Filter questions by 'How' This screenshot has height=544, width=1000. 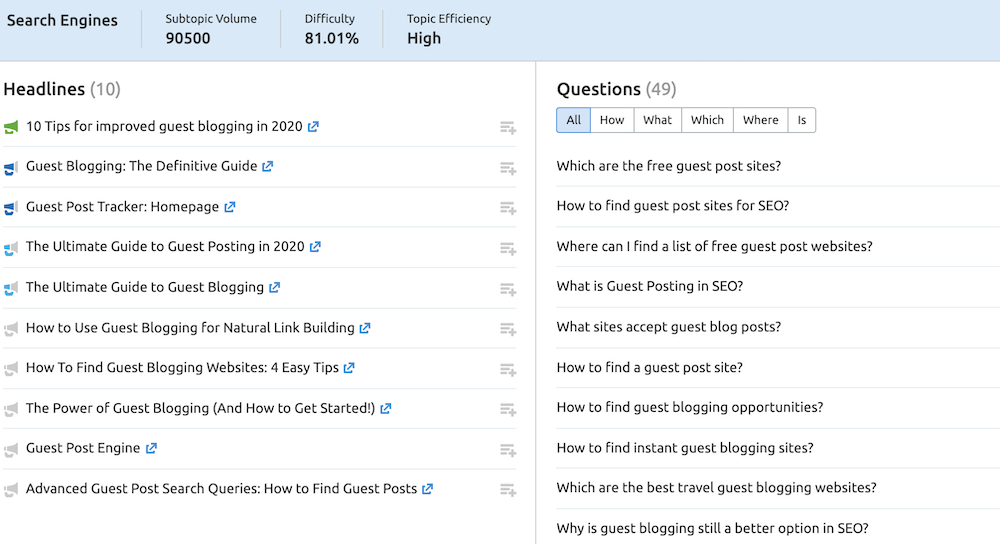coord(612,120)
